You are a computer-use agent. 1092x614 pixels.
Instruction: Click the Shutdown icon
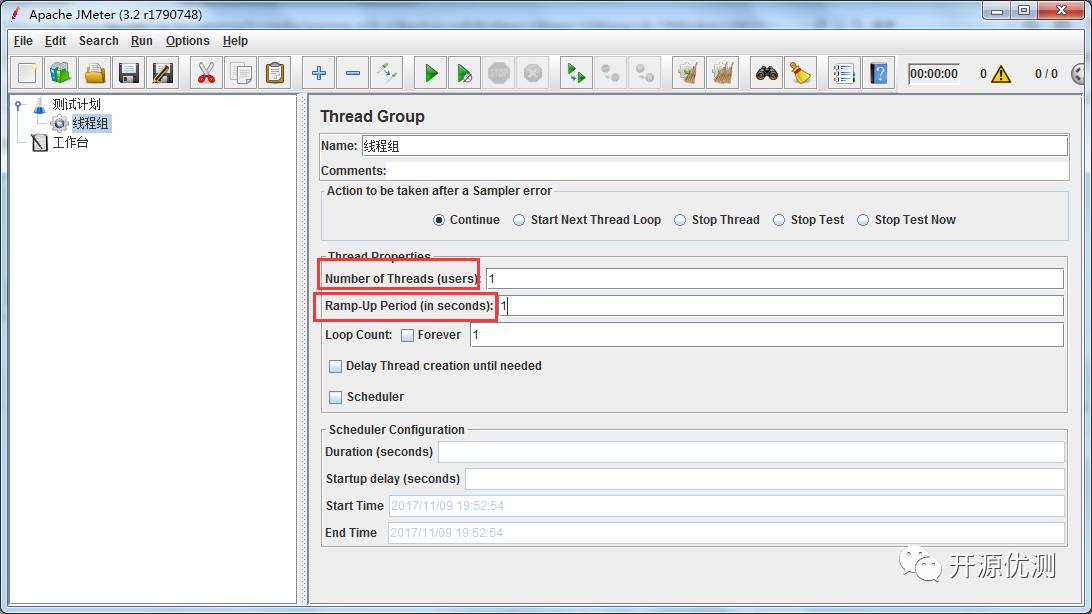coord(533,73)
